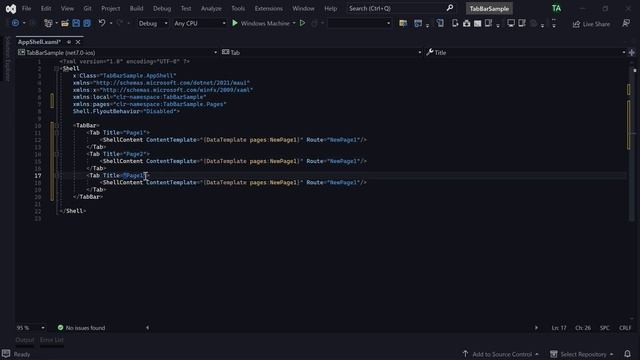Start debugging with green Windows Machine arrow
Screen dimensions: 640x360
(235, 23)
